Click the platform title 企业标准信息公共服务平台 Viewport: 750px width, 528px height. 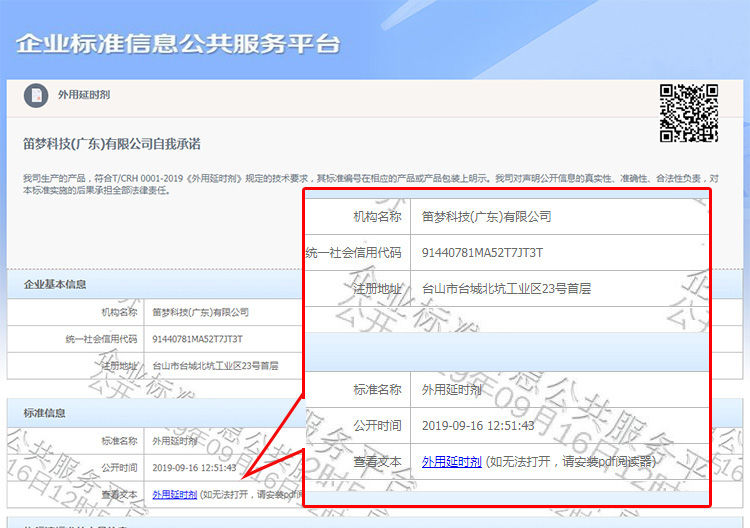click(x=178, y=44)
